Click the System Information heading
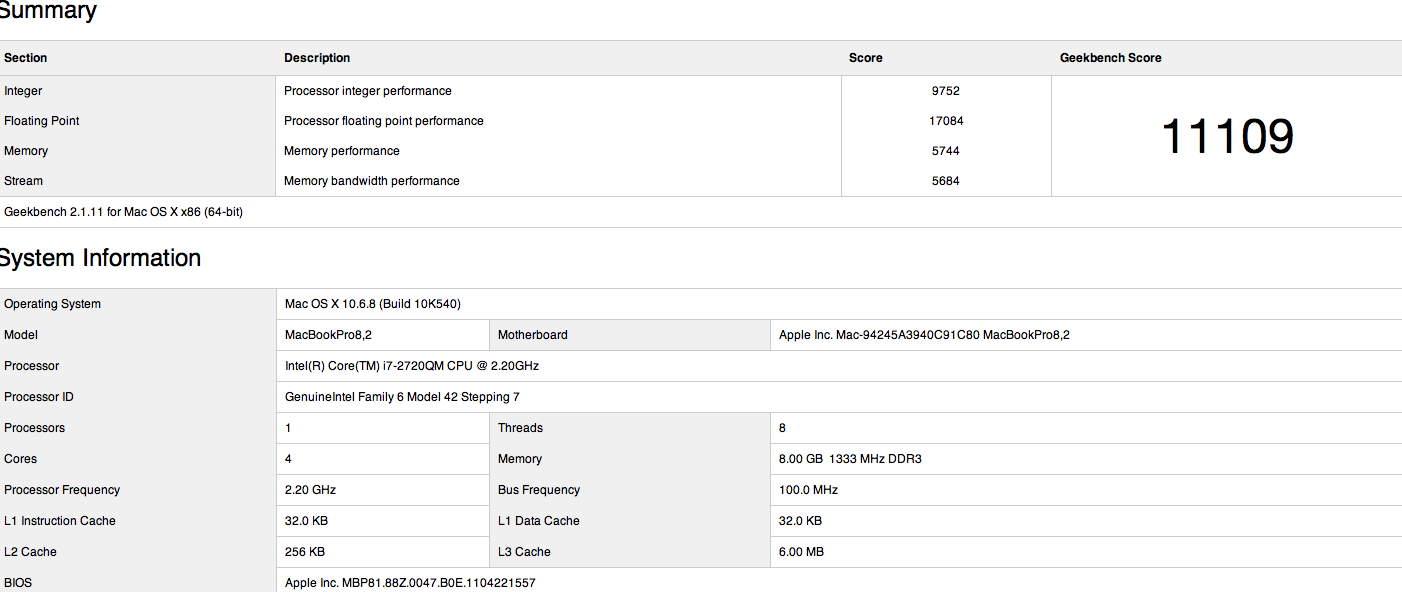This screenshot has width=1402, height=592. tap(100, 258)
